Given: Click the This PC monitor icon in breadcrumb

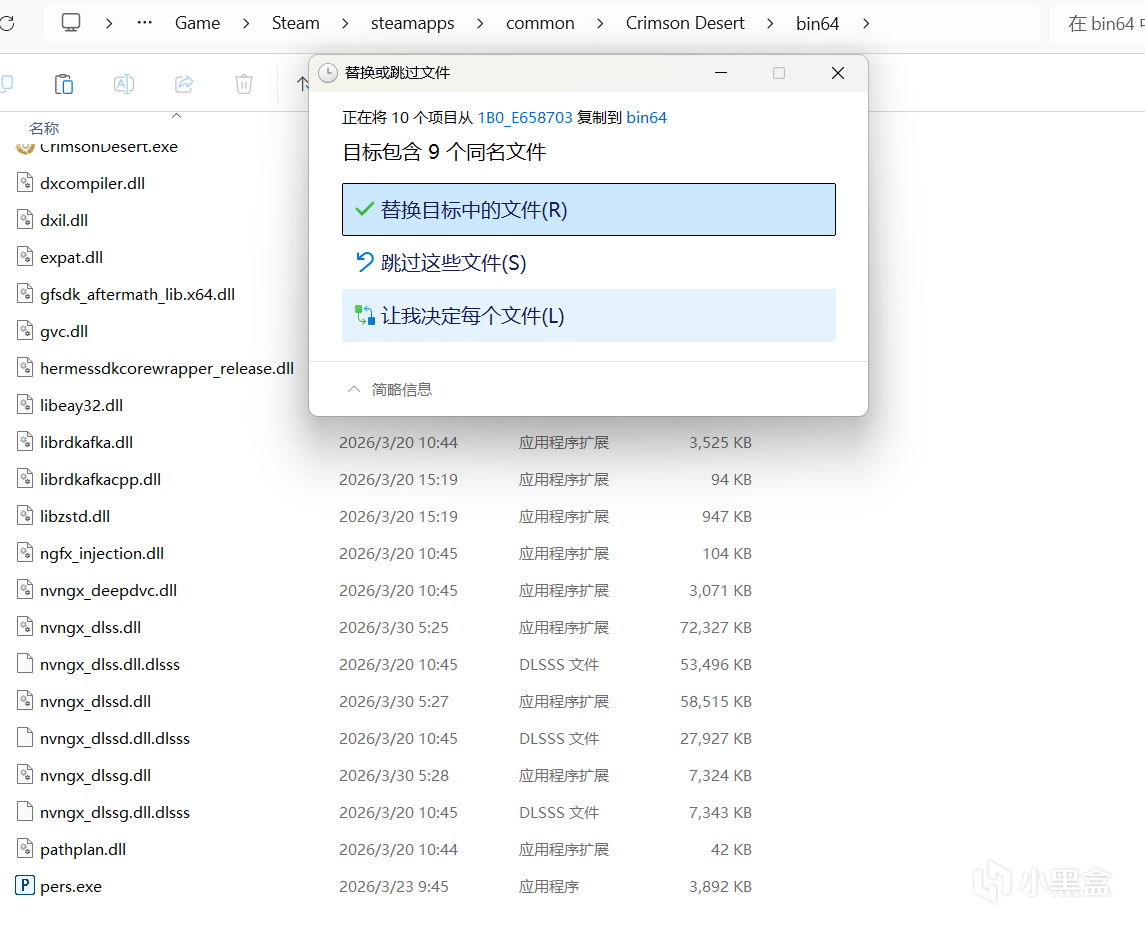Looking at the screenshot, I should (x=71, y=23).
